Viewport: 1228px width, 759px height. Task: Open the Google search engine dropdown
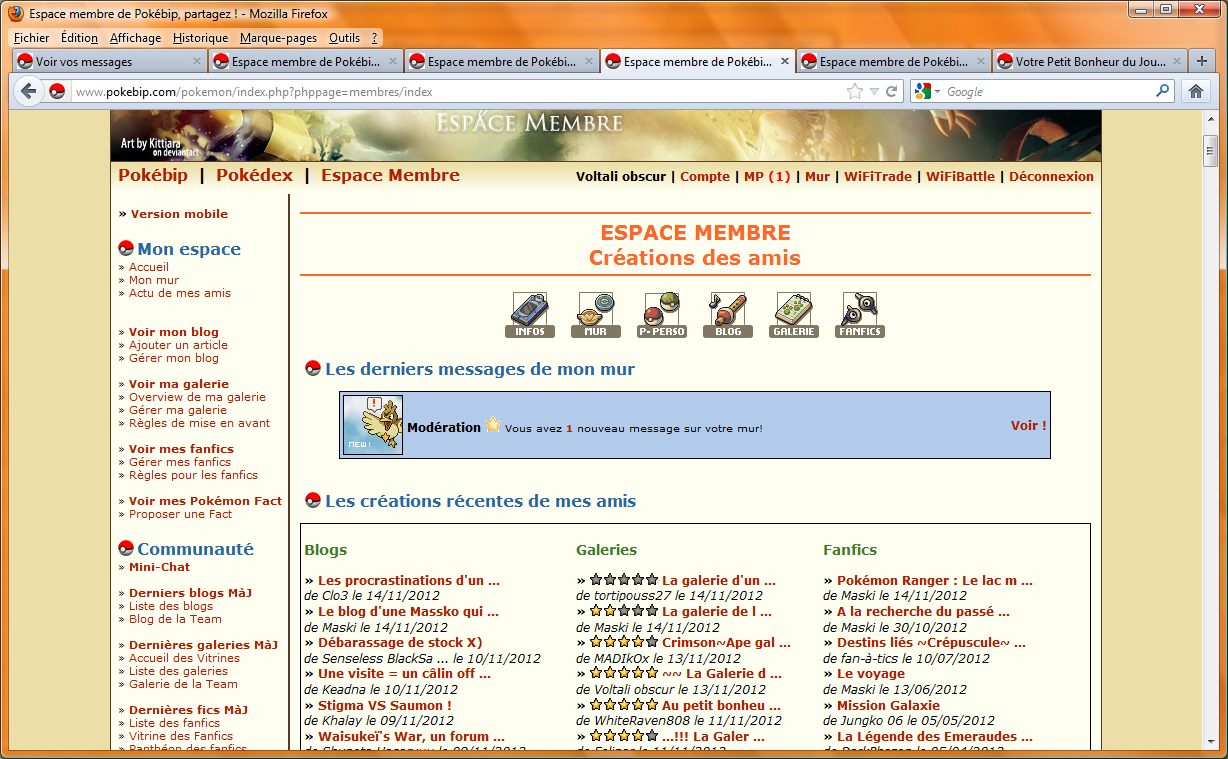click(927, 91)
